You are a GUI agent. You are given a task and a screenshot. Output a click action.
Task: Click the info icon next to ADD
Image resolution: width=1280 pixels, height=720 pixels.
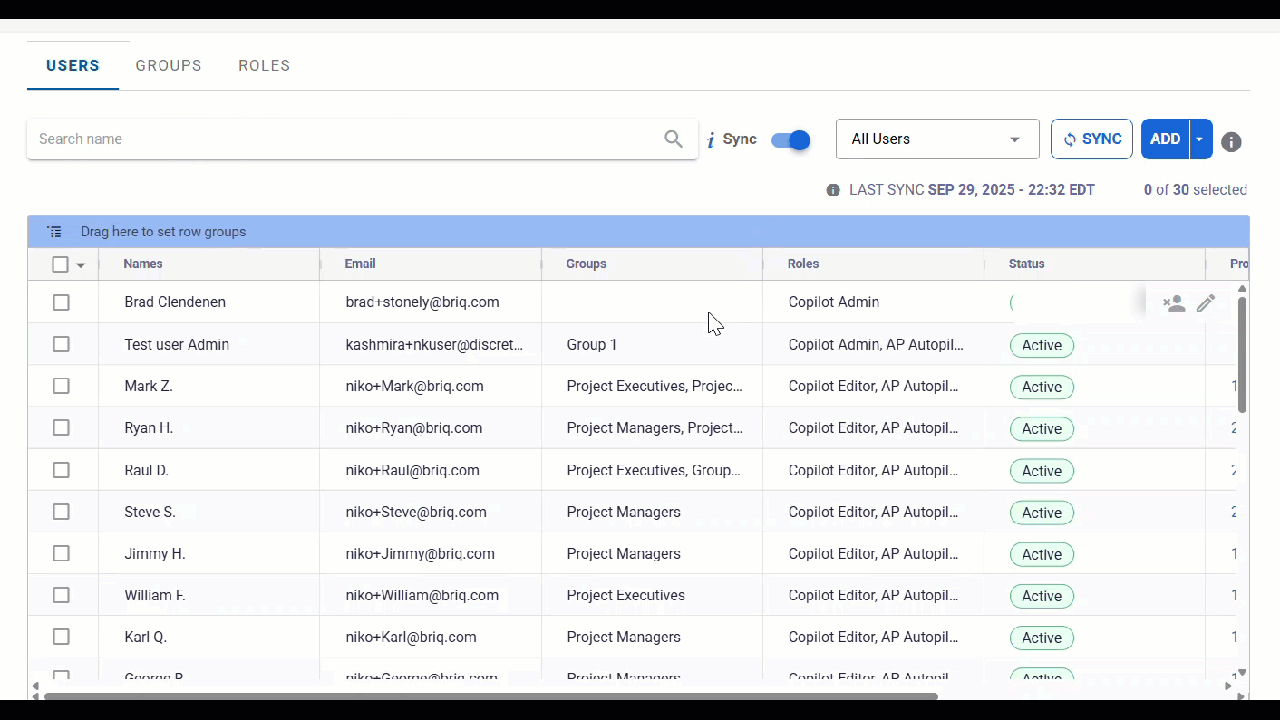(x=1232, y=142)
